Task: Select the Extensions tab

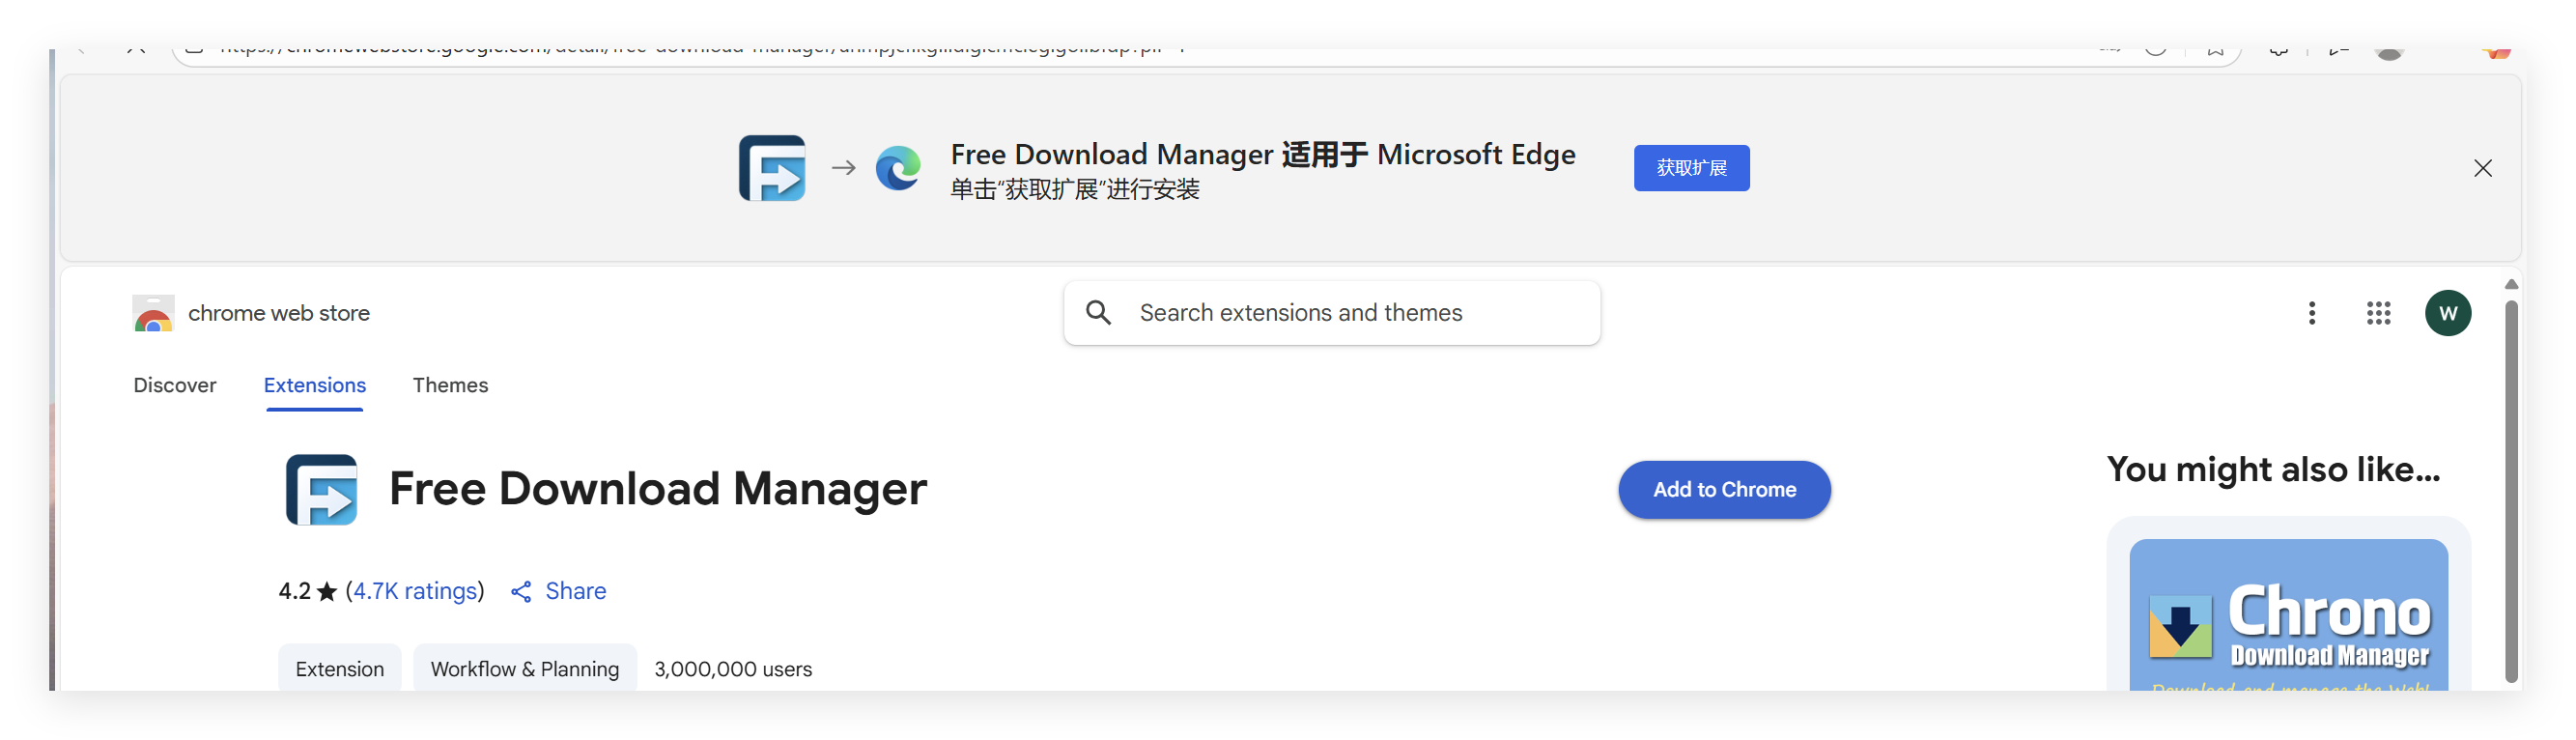Action: [x=314, y=386]
